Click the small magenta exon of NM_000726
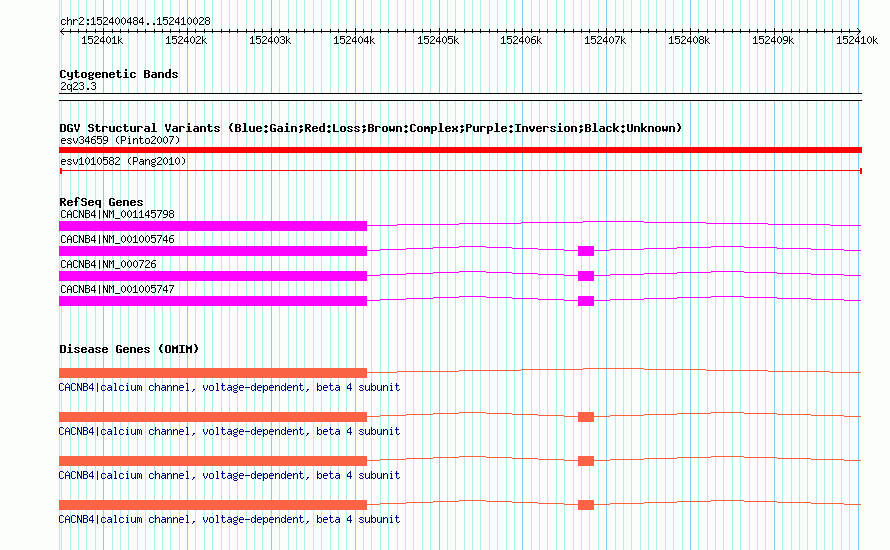The width and height of the screenshot is (890, 550). click(x=586, y=276)
